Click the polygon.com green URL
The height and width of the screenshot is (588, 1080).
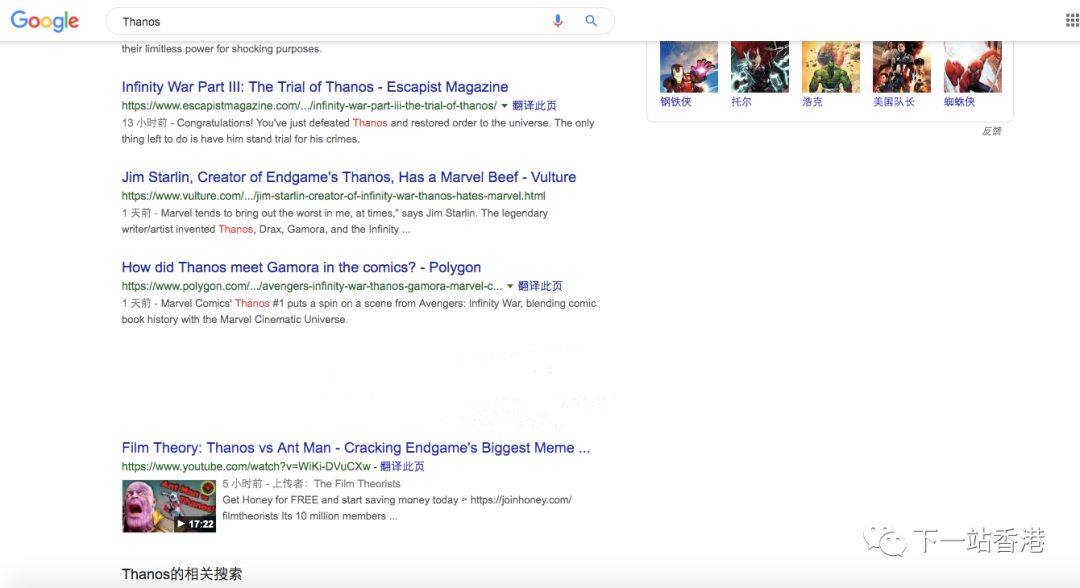tap(312, 286)
